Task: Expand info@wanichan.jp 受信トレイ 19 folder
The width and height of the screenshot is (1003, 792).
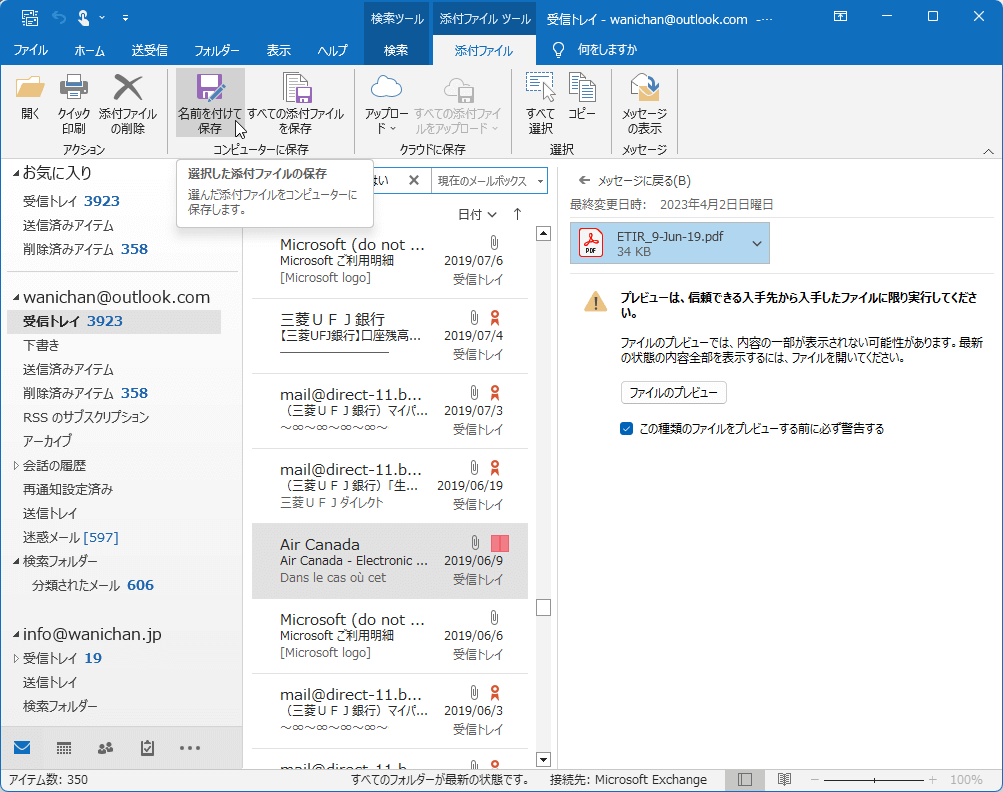Action: [x=16, y=658]
